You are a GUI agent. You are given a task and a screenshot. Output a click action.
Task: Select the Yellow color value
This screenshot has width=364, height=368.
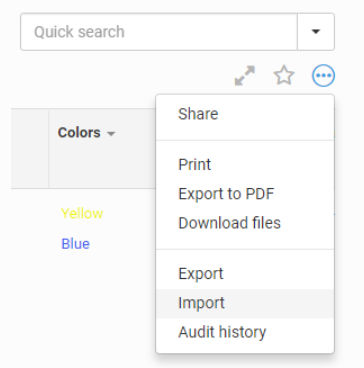82,213
